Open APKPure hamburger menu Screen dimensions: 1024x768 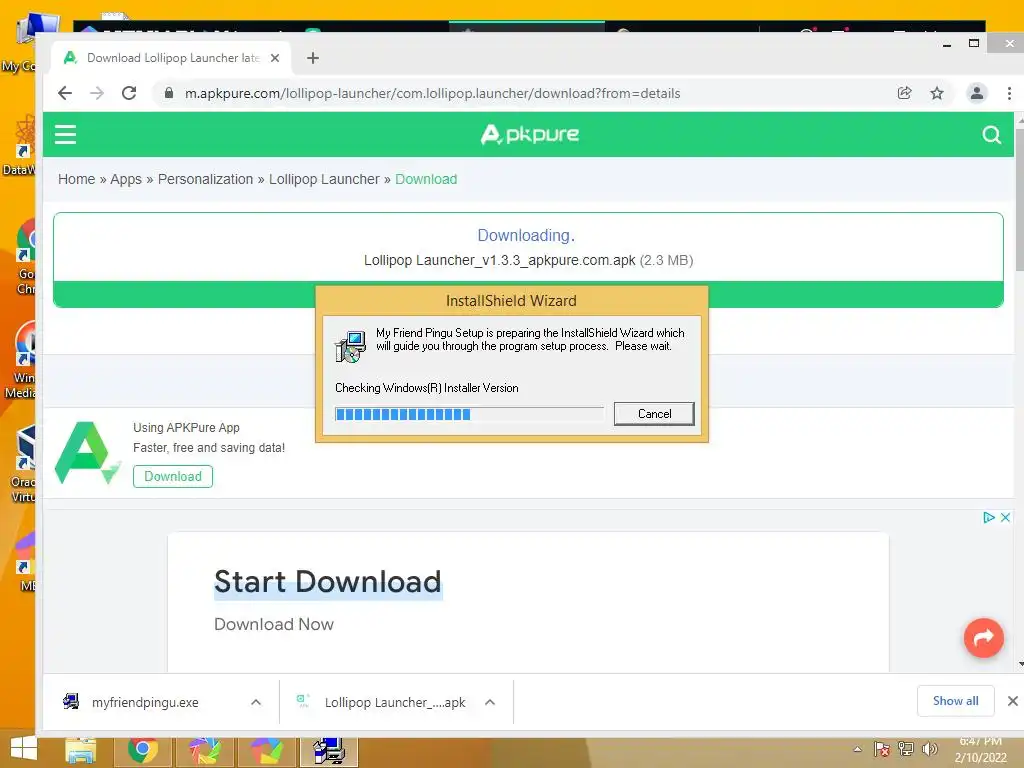click(65, 135)
